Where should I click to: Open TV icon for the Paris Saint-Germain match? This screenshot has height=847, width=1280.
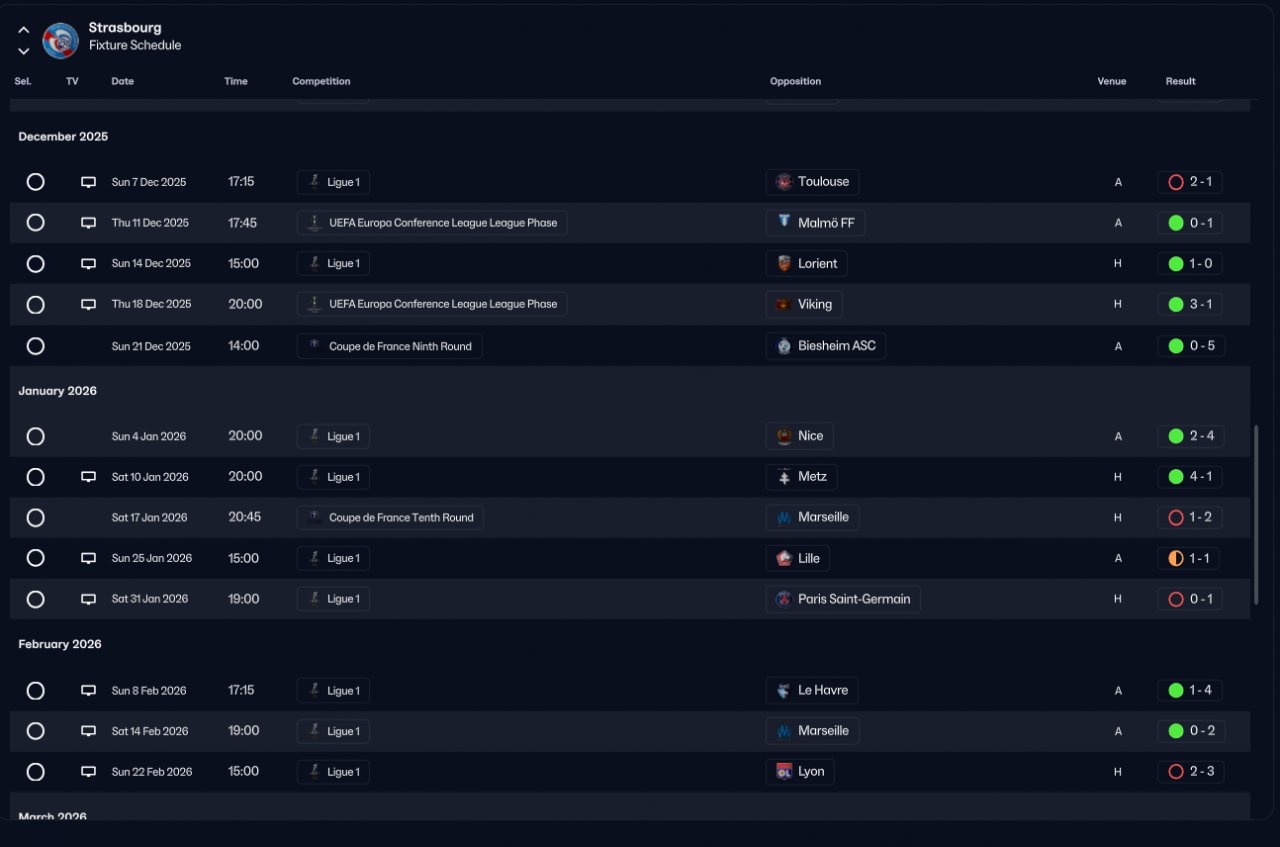click(x=89, y=599)
